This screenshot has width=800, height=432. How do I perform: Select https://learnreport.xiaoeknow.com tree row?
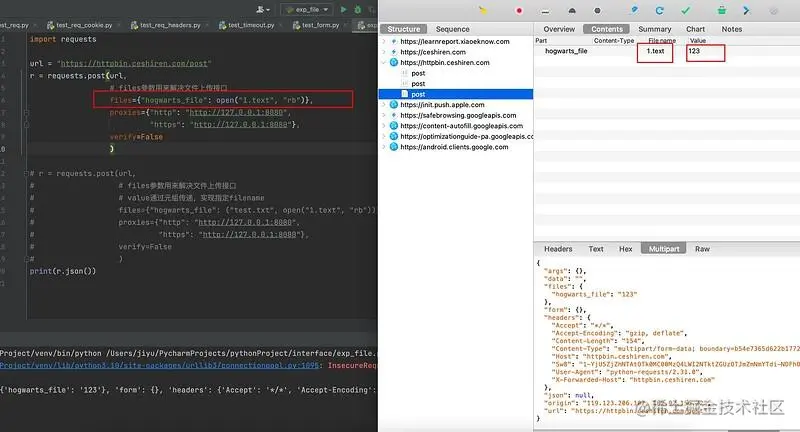454,41
